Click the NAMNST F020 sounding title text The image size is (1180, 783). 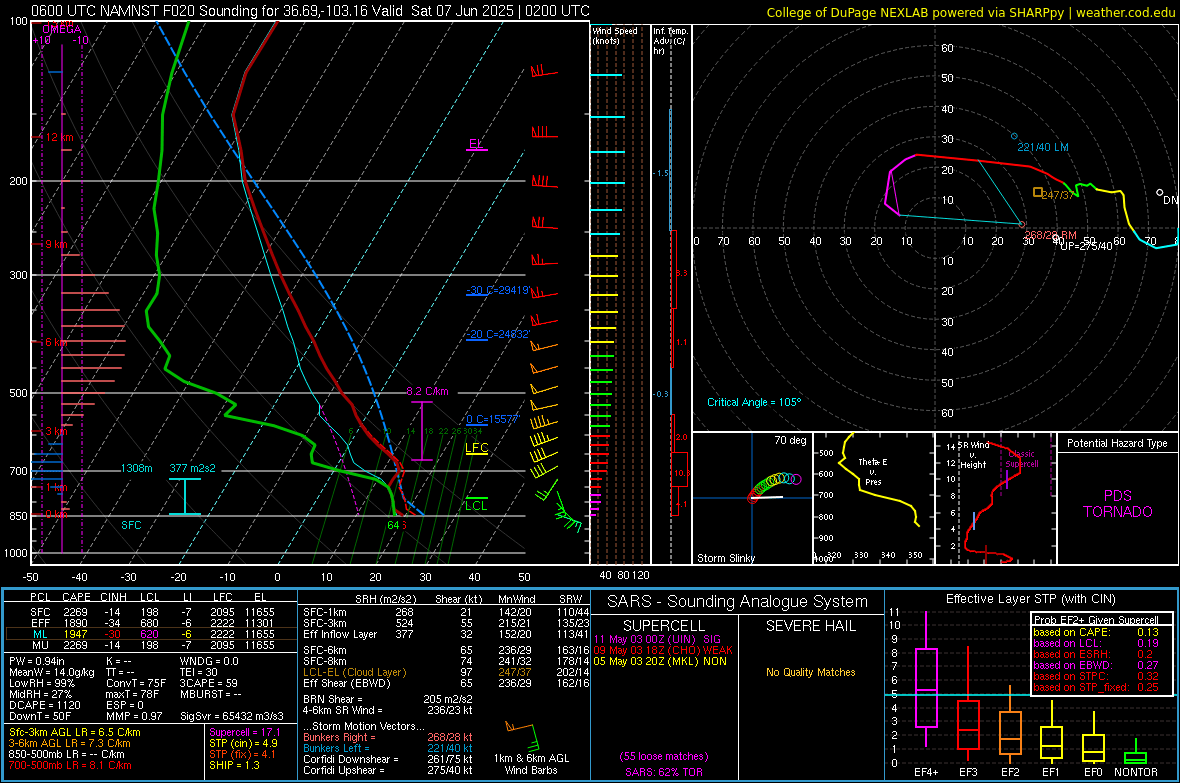point(310,11)
